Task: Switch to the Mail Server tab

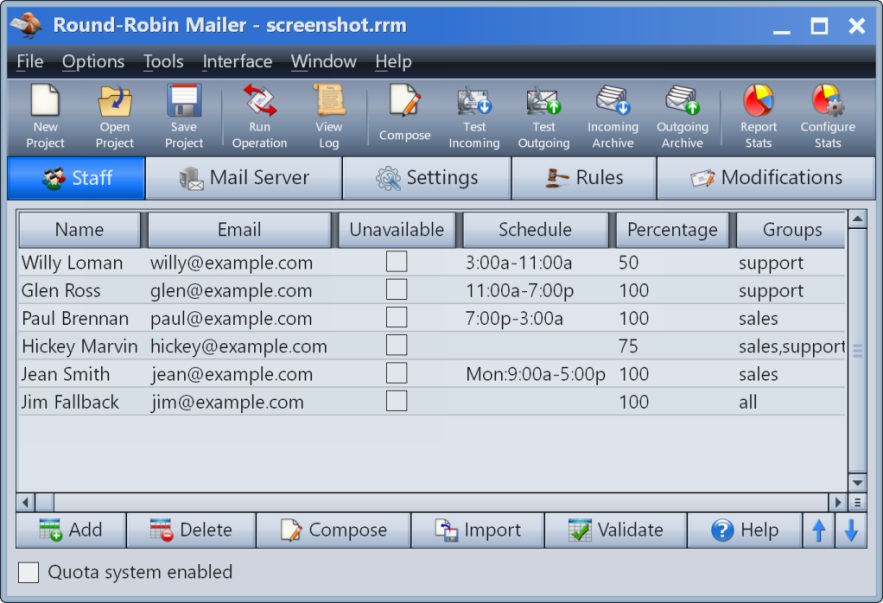Action: click(244, 178)
